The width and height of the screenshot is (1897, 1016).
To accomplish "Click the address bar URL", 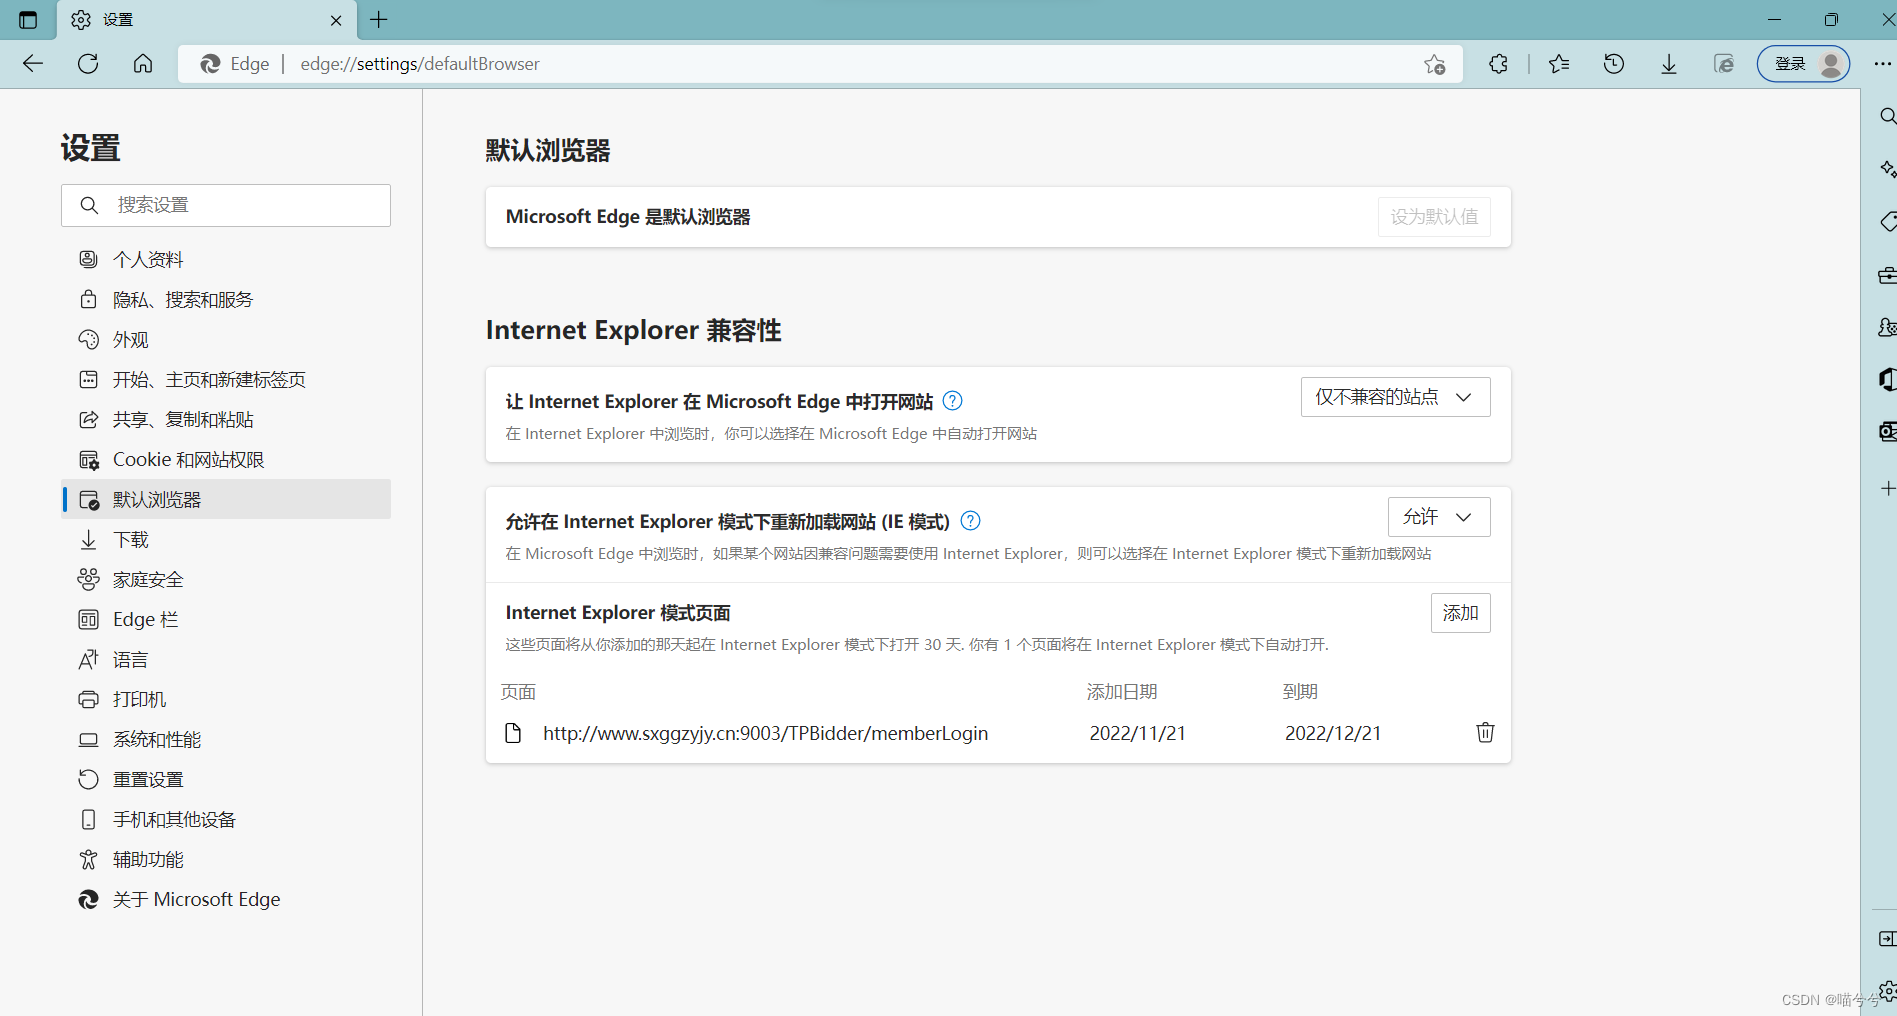I will [420, 64].
